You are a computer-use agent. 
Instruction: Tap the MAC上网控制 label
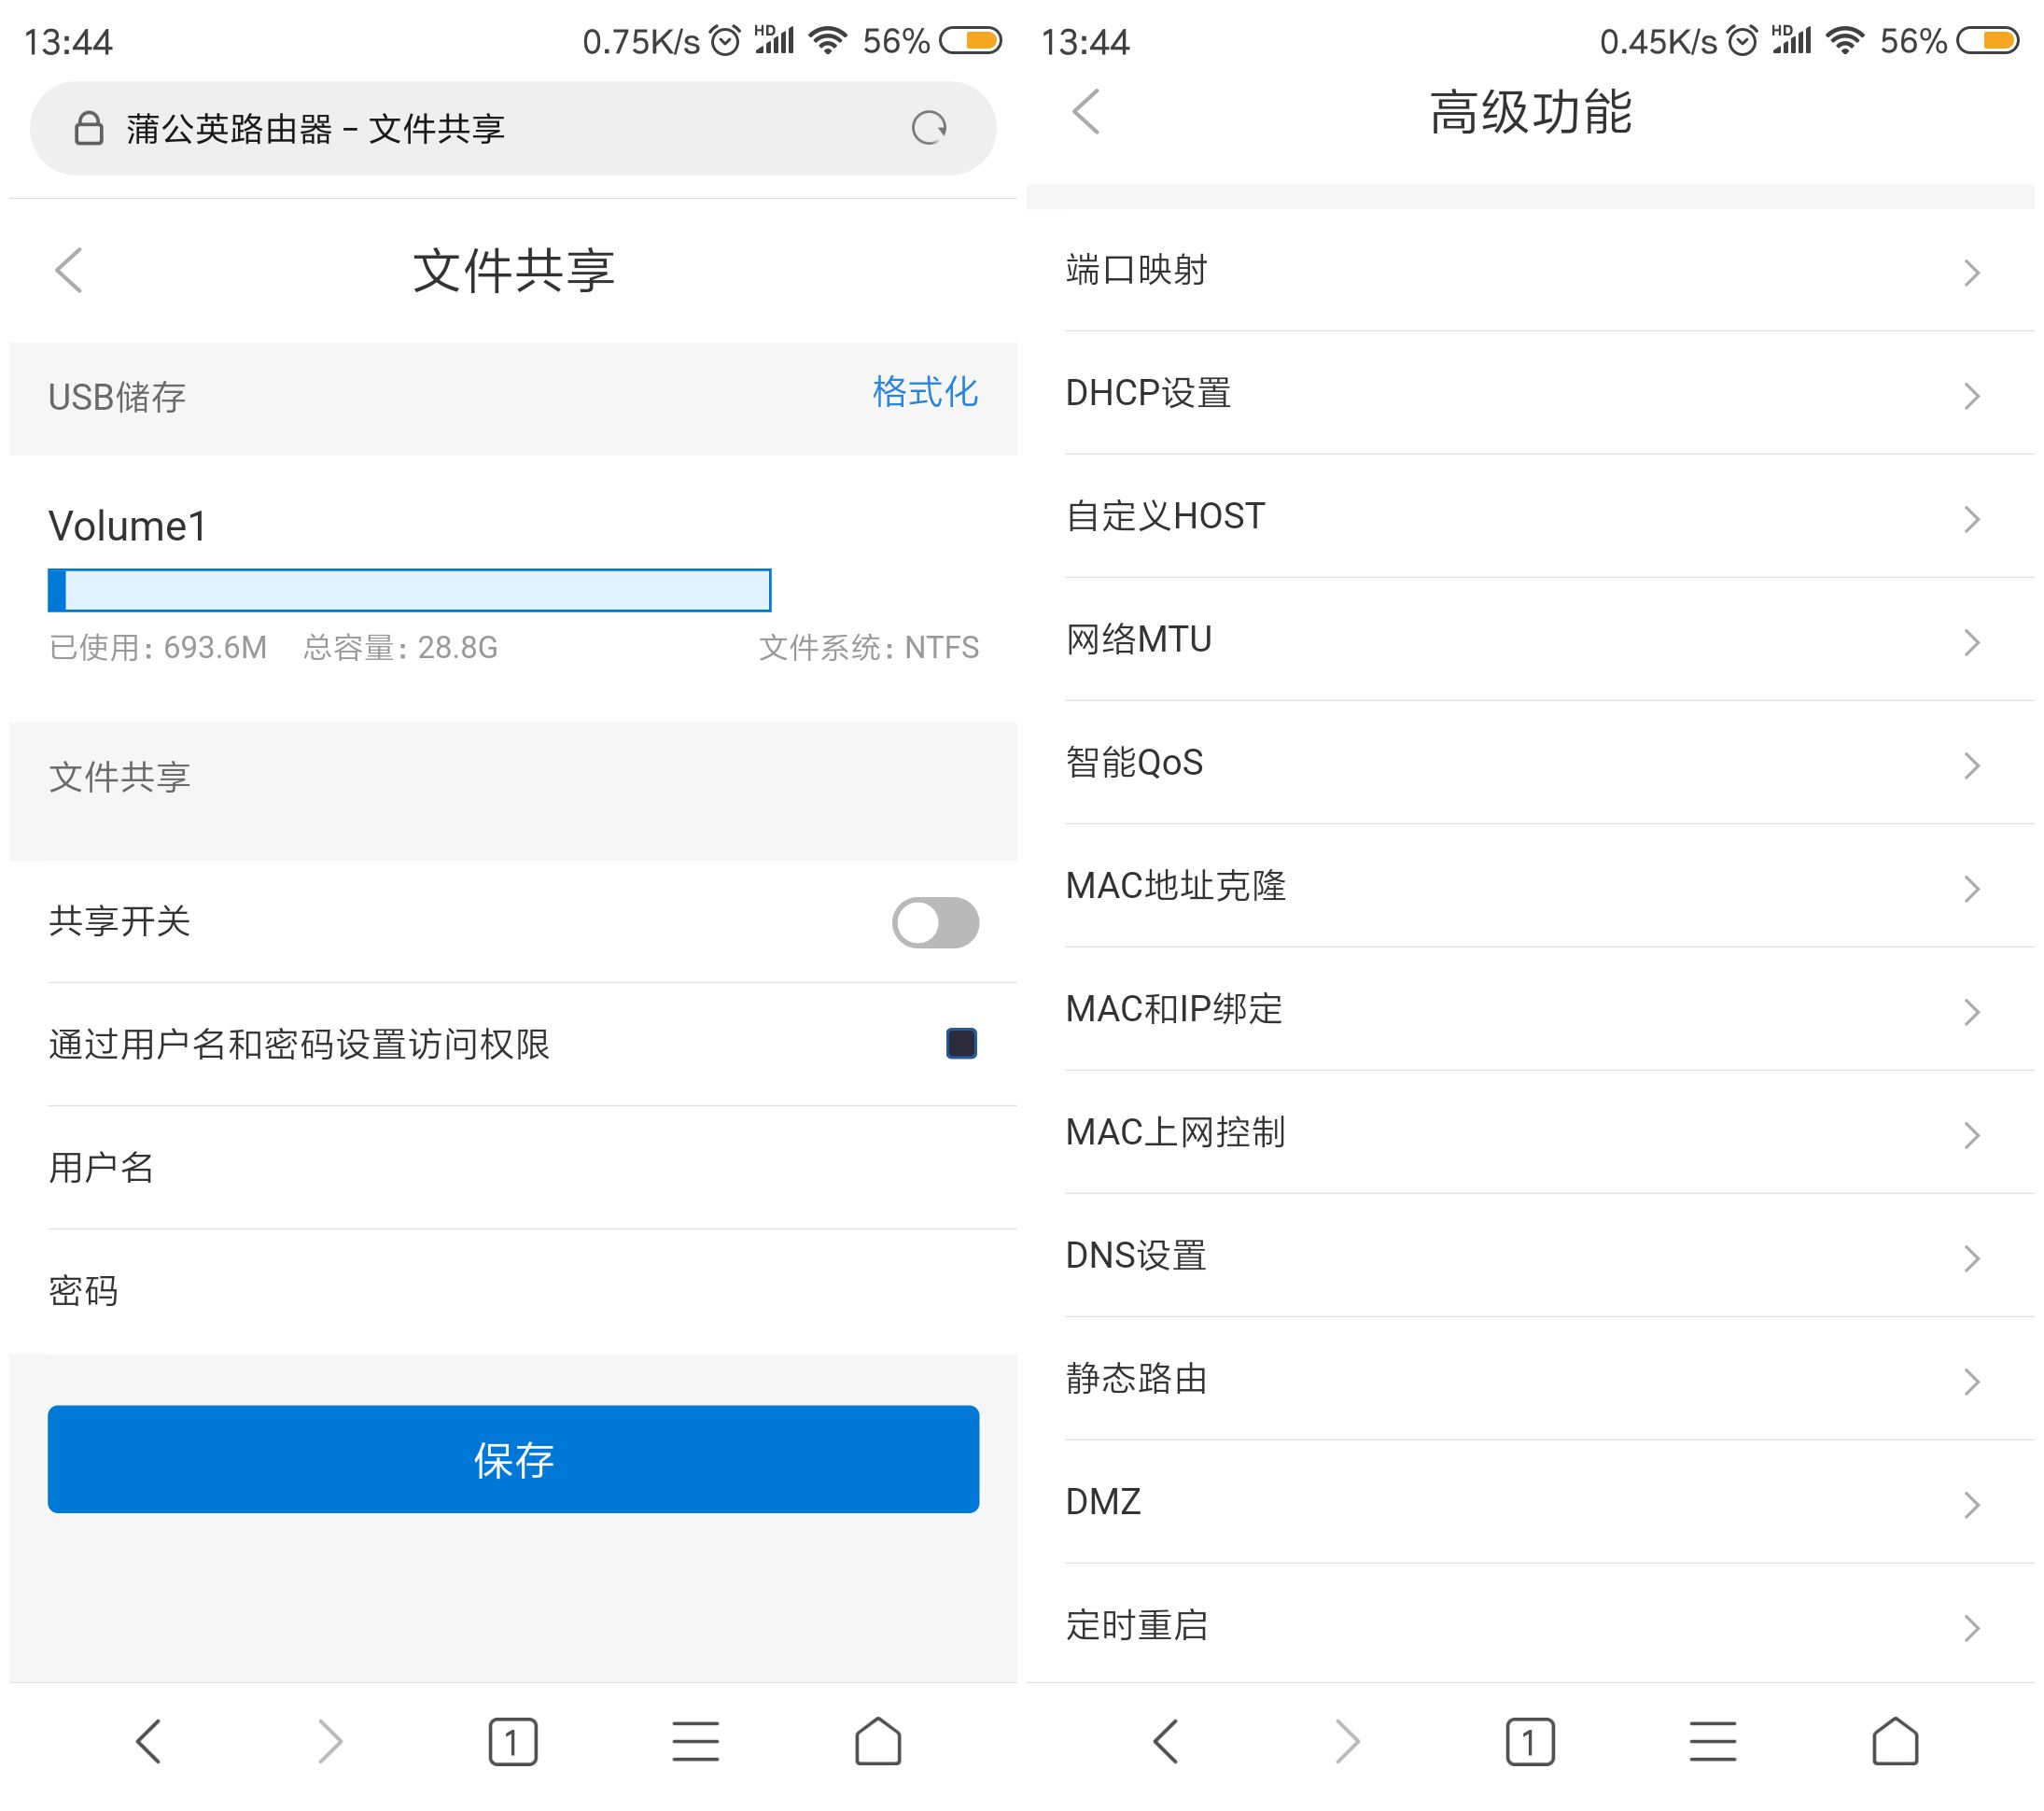point(1175,1132)
